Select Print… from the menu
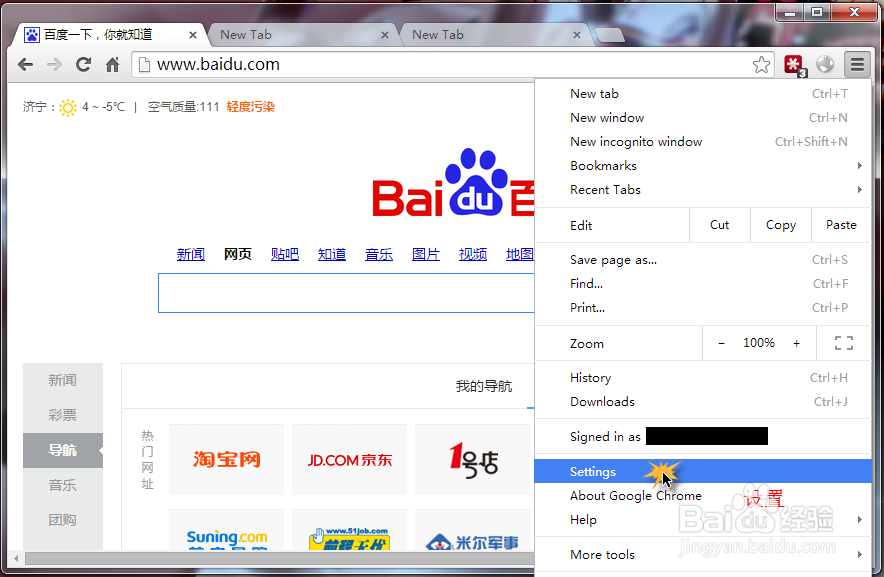 (702, 307)
